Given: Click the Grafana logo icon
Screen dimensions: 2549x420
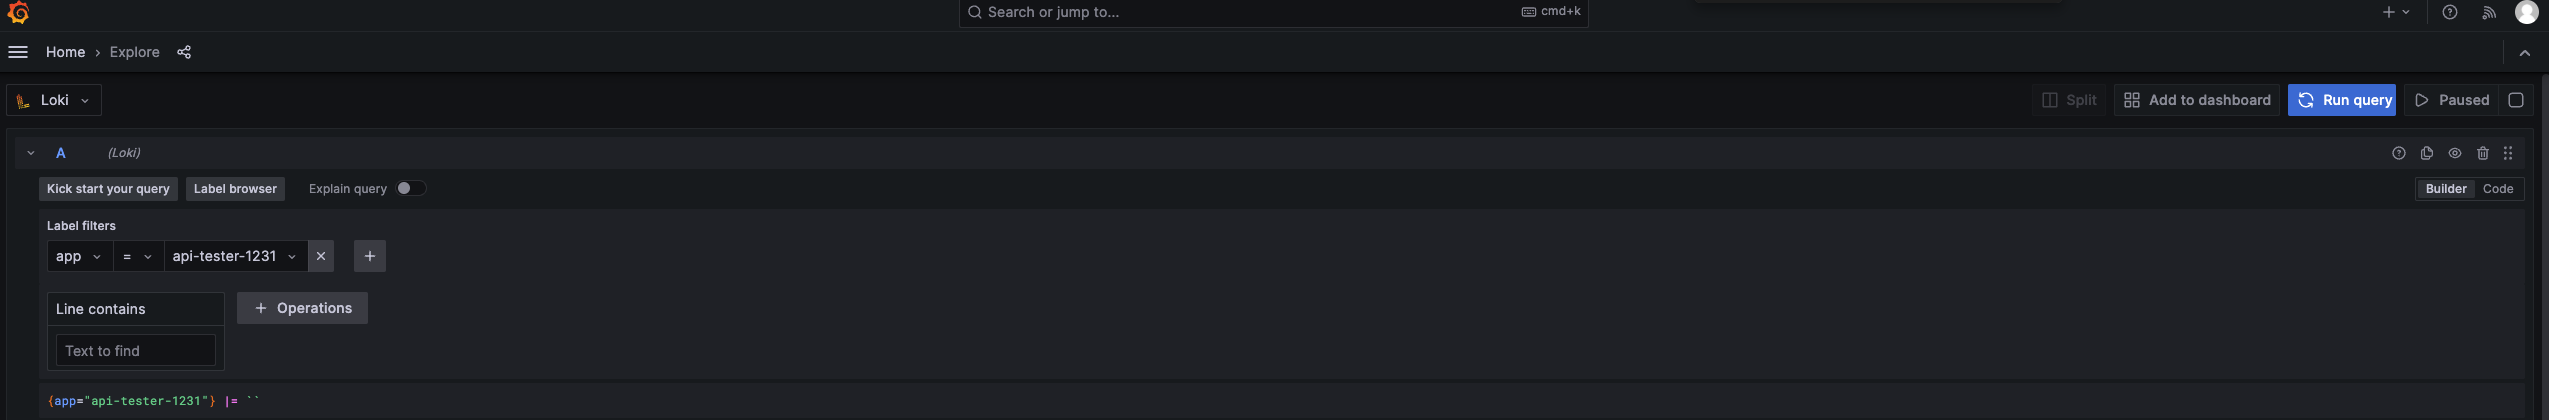Looking at the screenshot, I should [x=18, y=12].
